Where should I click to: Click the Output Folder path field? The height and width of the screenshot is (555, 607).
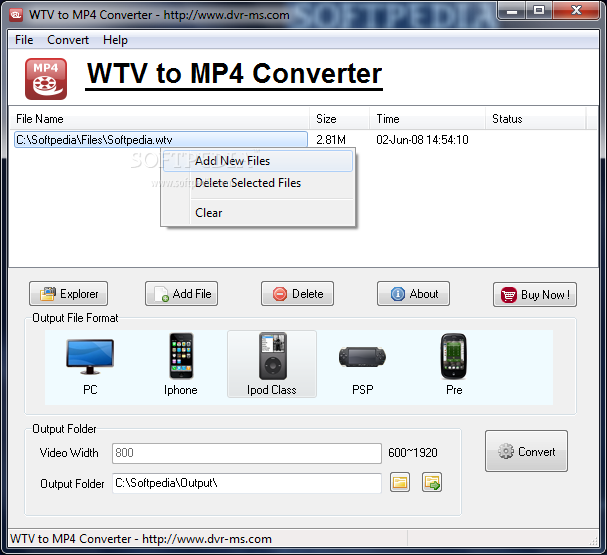point(247,483)
